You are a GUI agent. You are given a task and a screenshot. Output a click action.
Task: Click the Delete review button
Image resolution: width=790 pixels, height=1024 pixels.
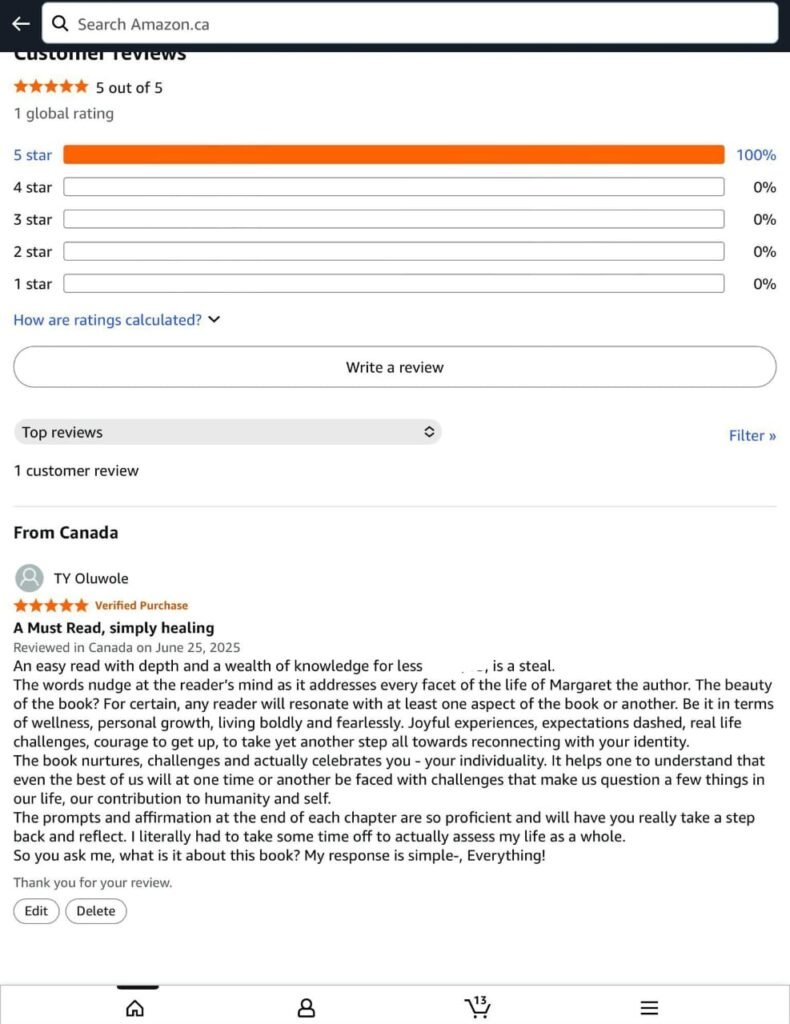coord(96,911)
